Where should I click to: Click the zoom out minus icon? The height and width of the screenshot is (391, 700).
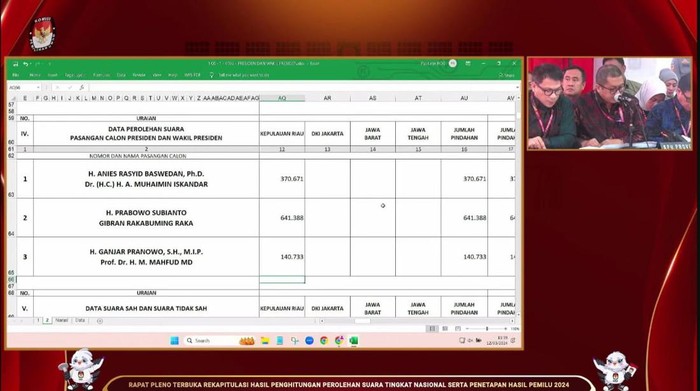pos(467,329)
